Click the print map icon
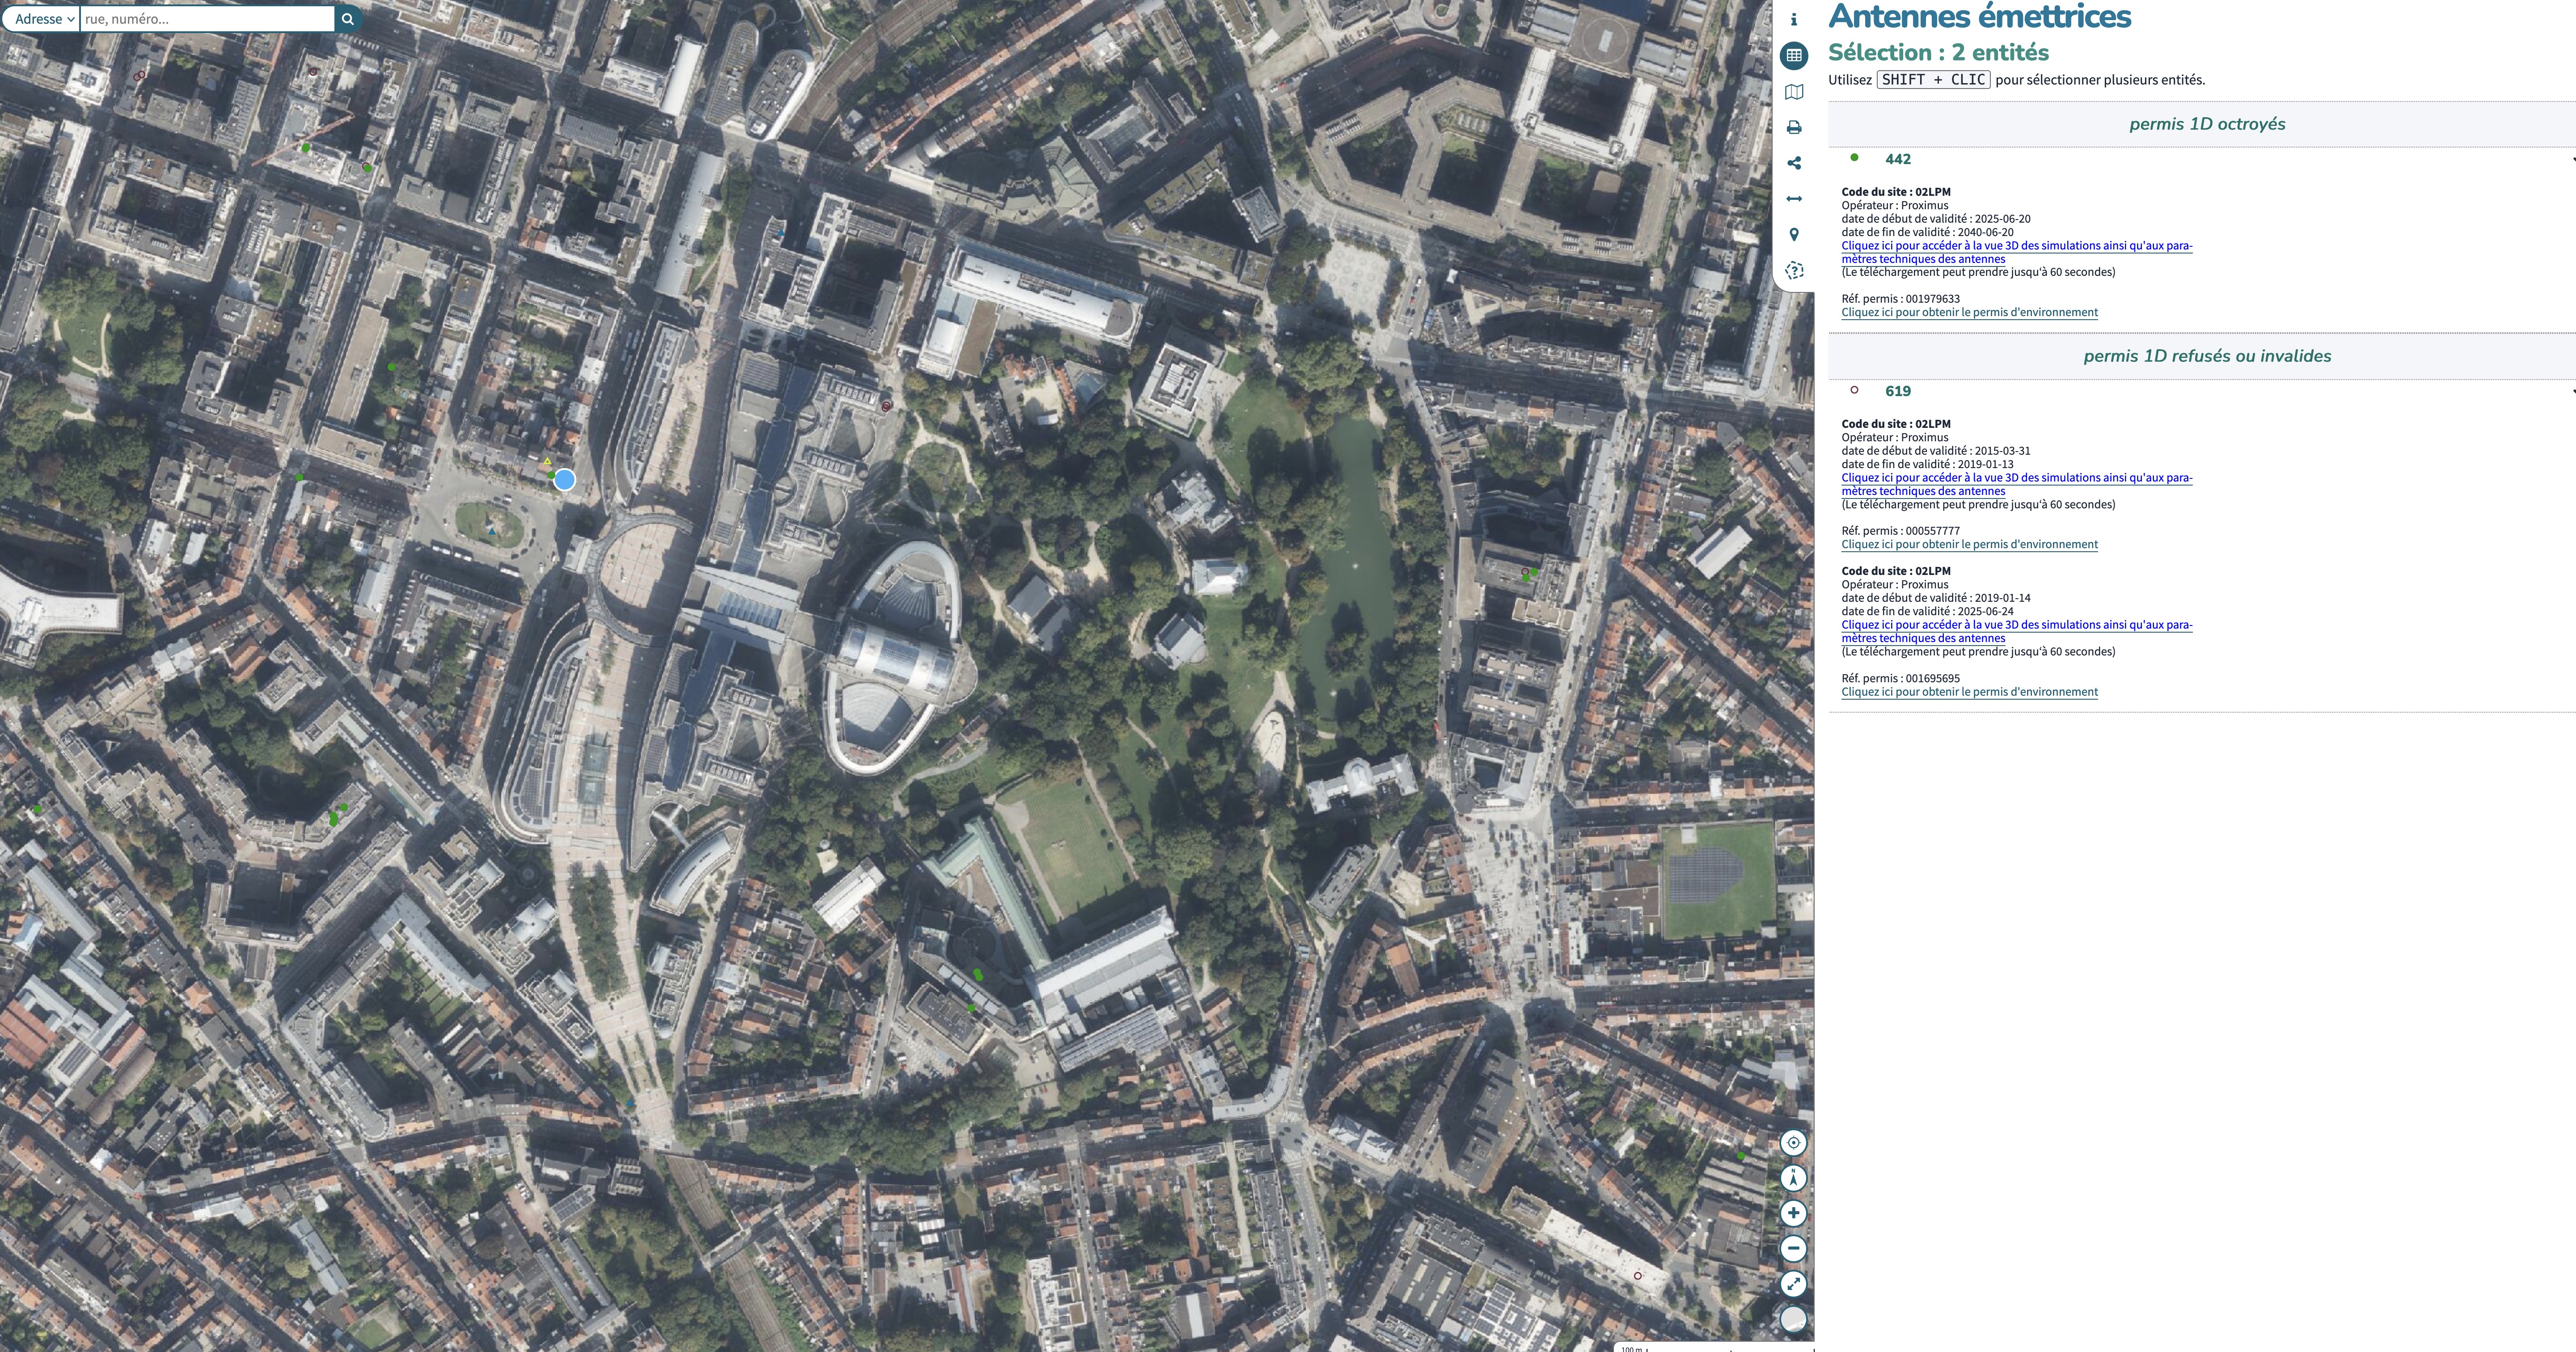 (1794, 128)
